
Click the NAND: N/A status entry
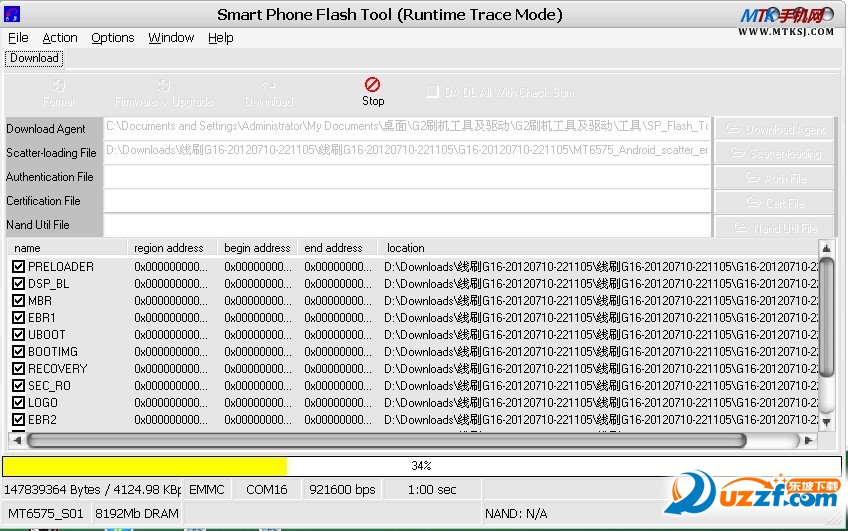pos(516,513)
